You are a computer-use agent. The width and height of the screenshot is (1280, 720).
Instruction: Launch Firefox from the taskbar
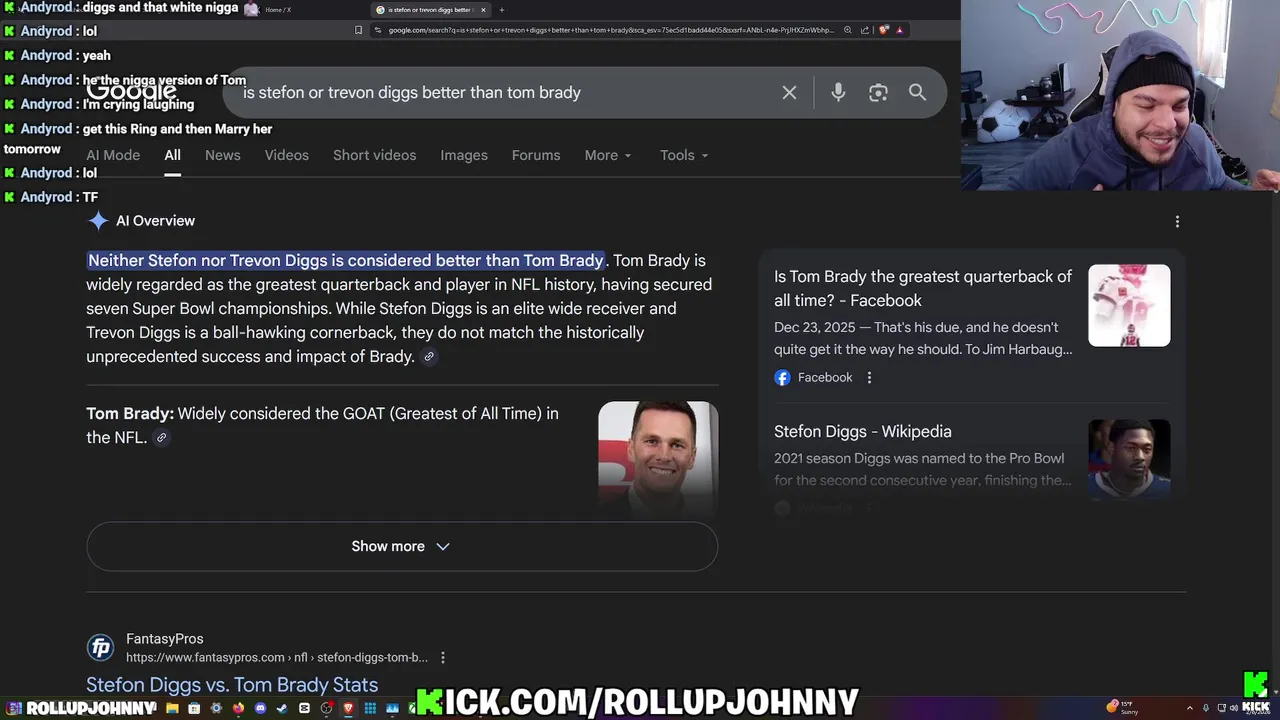click(x=238, y=708)
